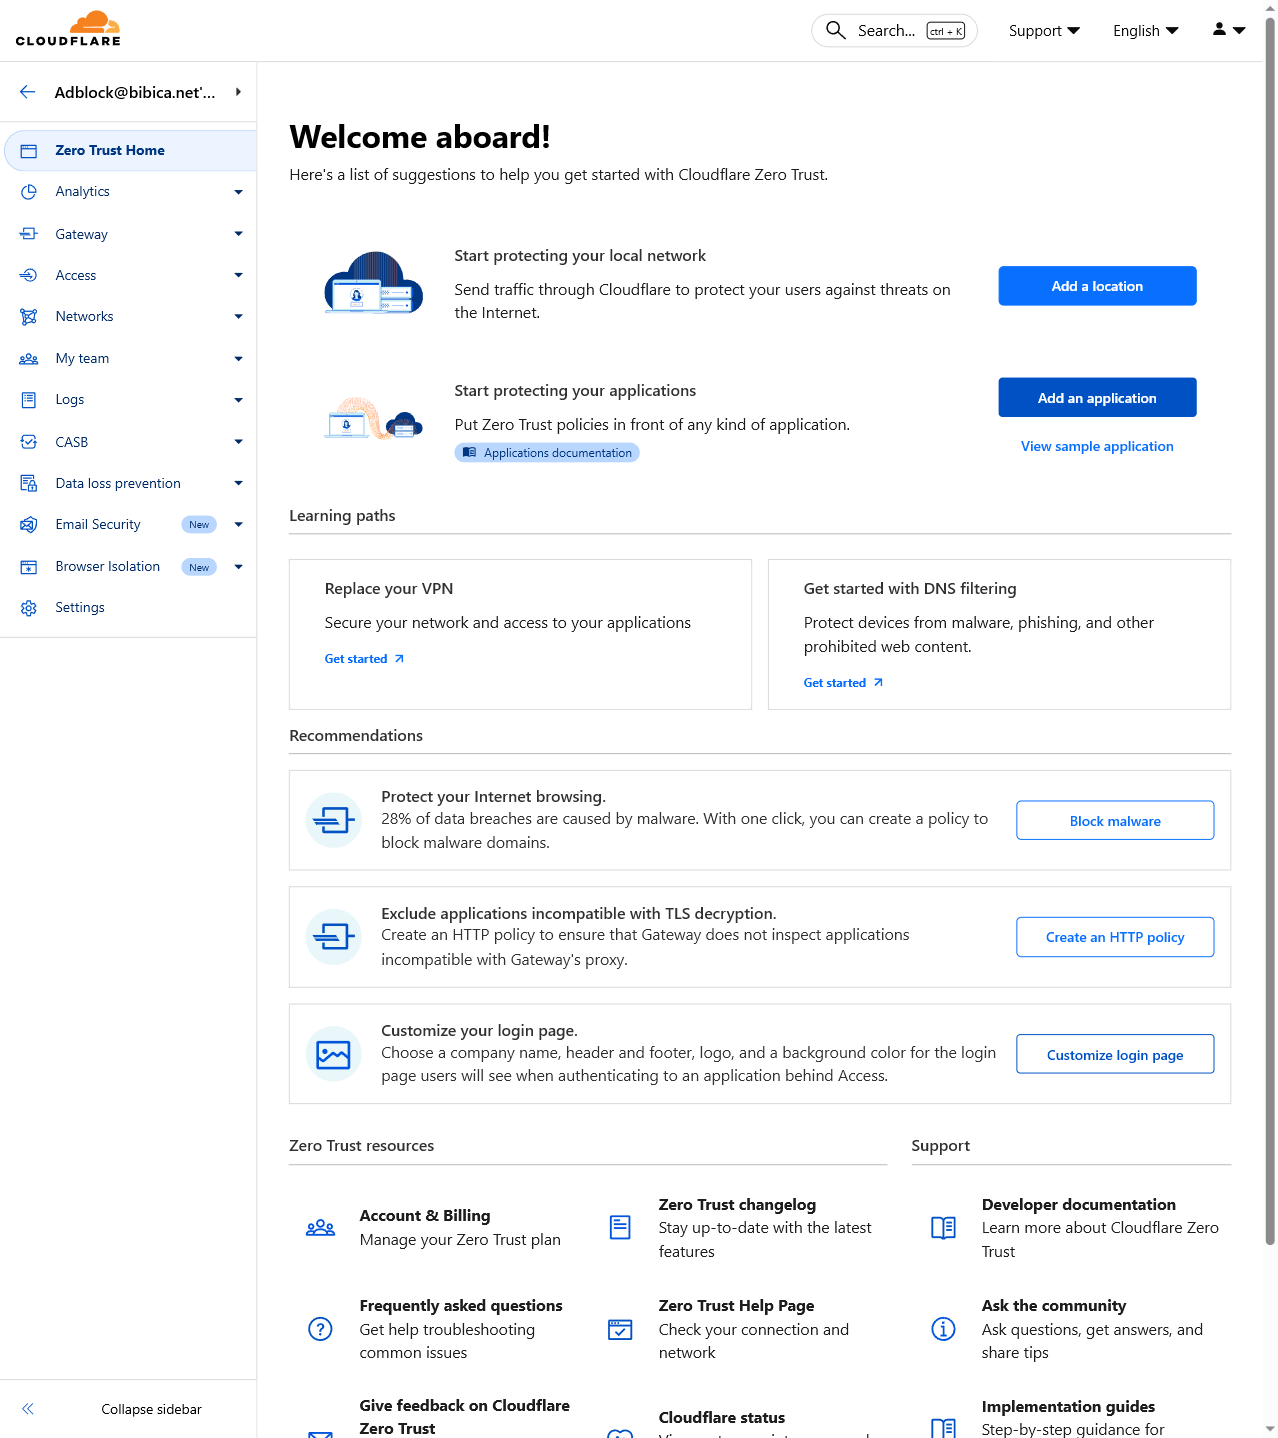Click the Frequently asked questions help icon
The height and width of the screenshot is (1438, 1278).
(320, 1329)
